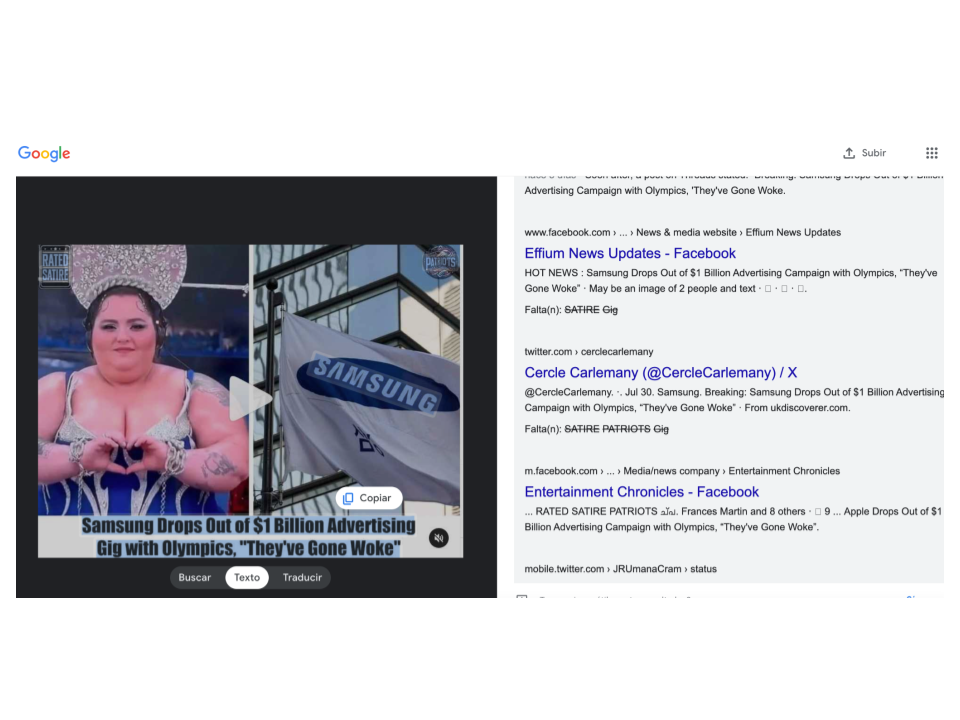Click the 'Falta(n): SATIRE PATRIOTS Gig' text
960x720 pixels.
[x=596, y=429]
